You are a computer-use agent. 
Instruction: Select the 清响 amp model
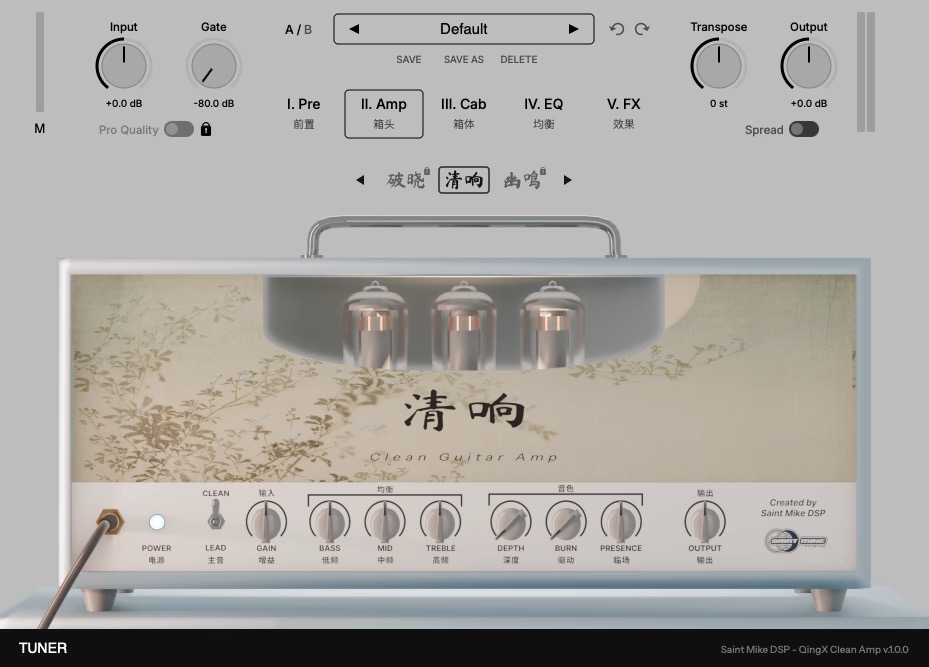tap(464, 180)
